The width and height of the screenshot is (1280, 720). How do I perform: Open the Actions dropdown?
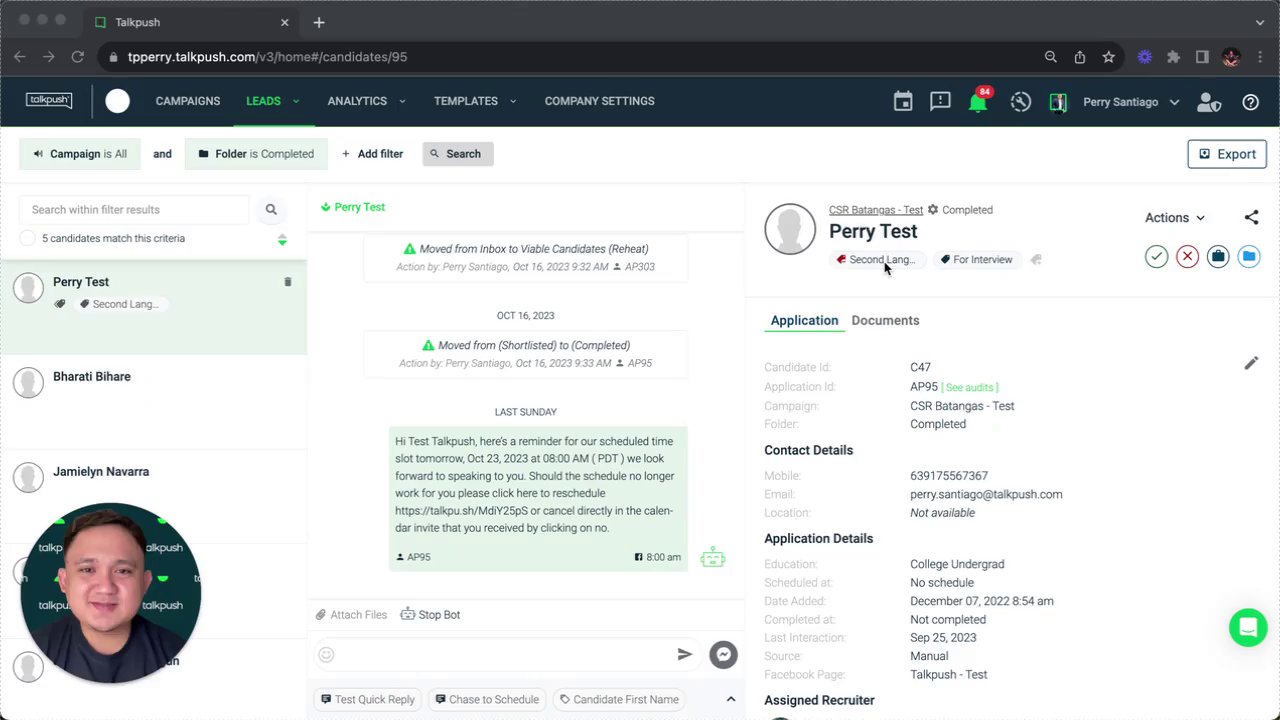click(1175, 218)
